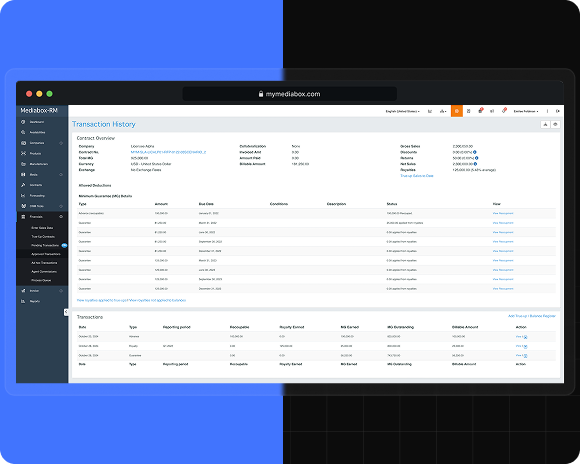The image size is (580, 464).
Task: Open the Contract No. hyperlink
Action: point(168,152)
